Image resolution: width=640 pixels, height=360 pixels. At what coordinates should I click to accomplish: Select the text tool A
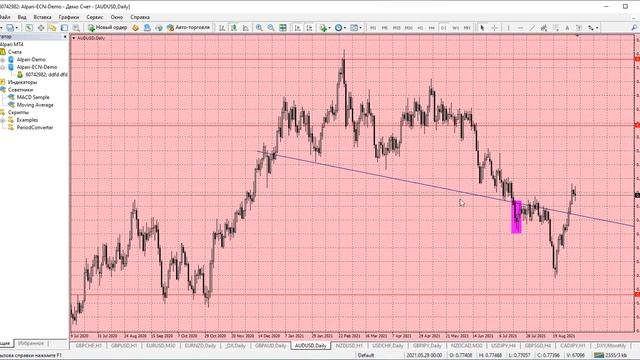(567, 28)
